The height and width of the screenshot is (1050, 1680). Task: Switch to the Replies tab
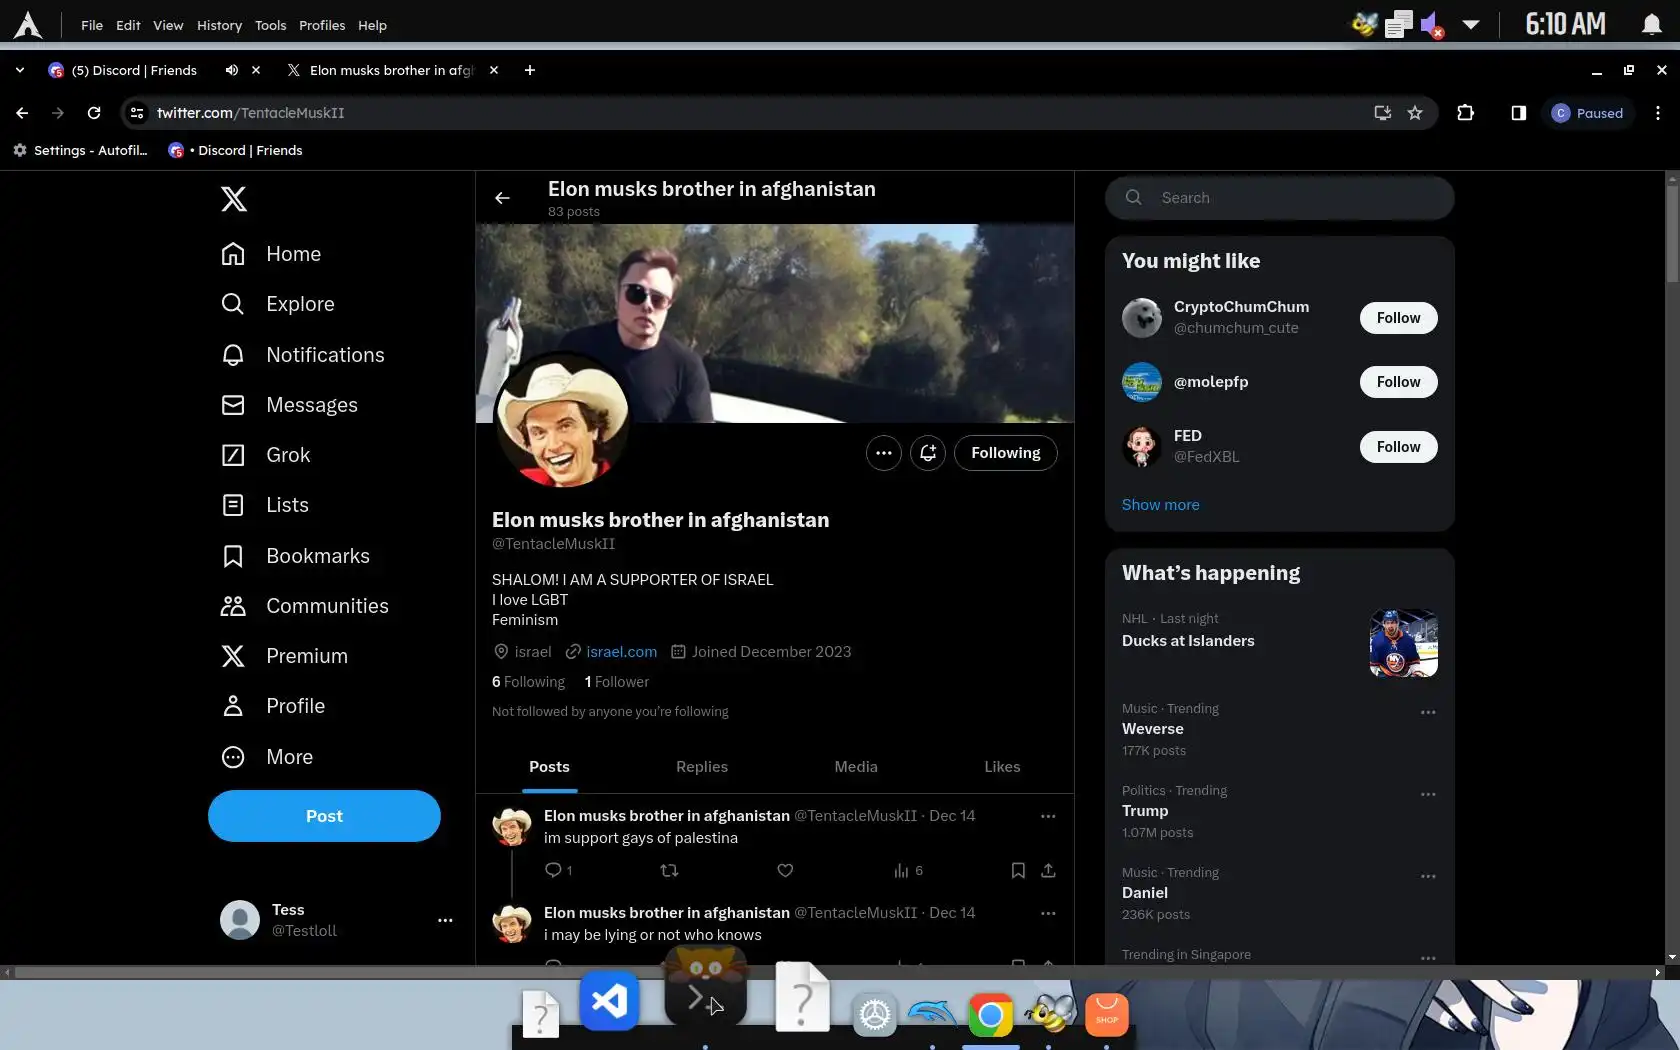click(702, 767)
